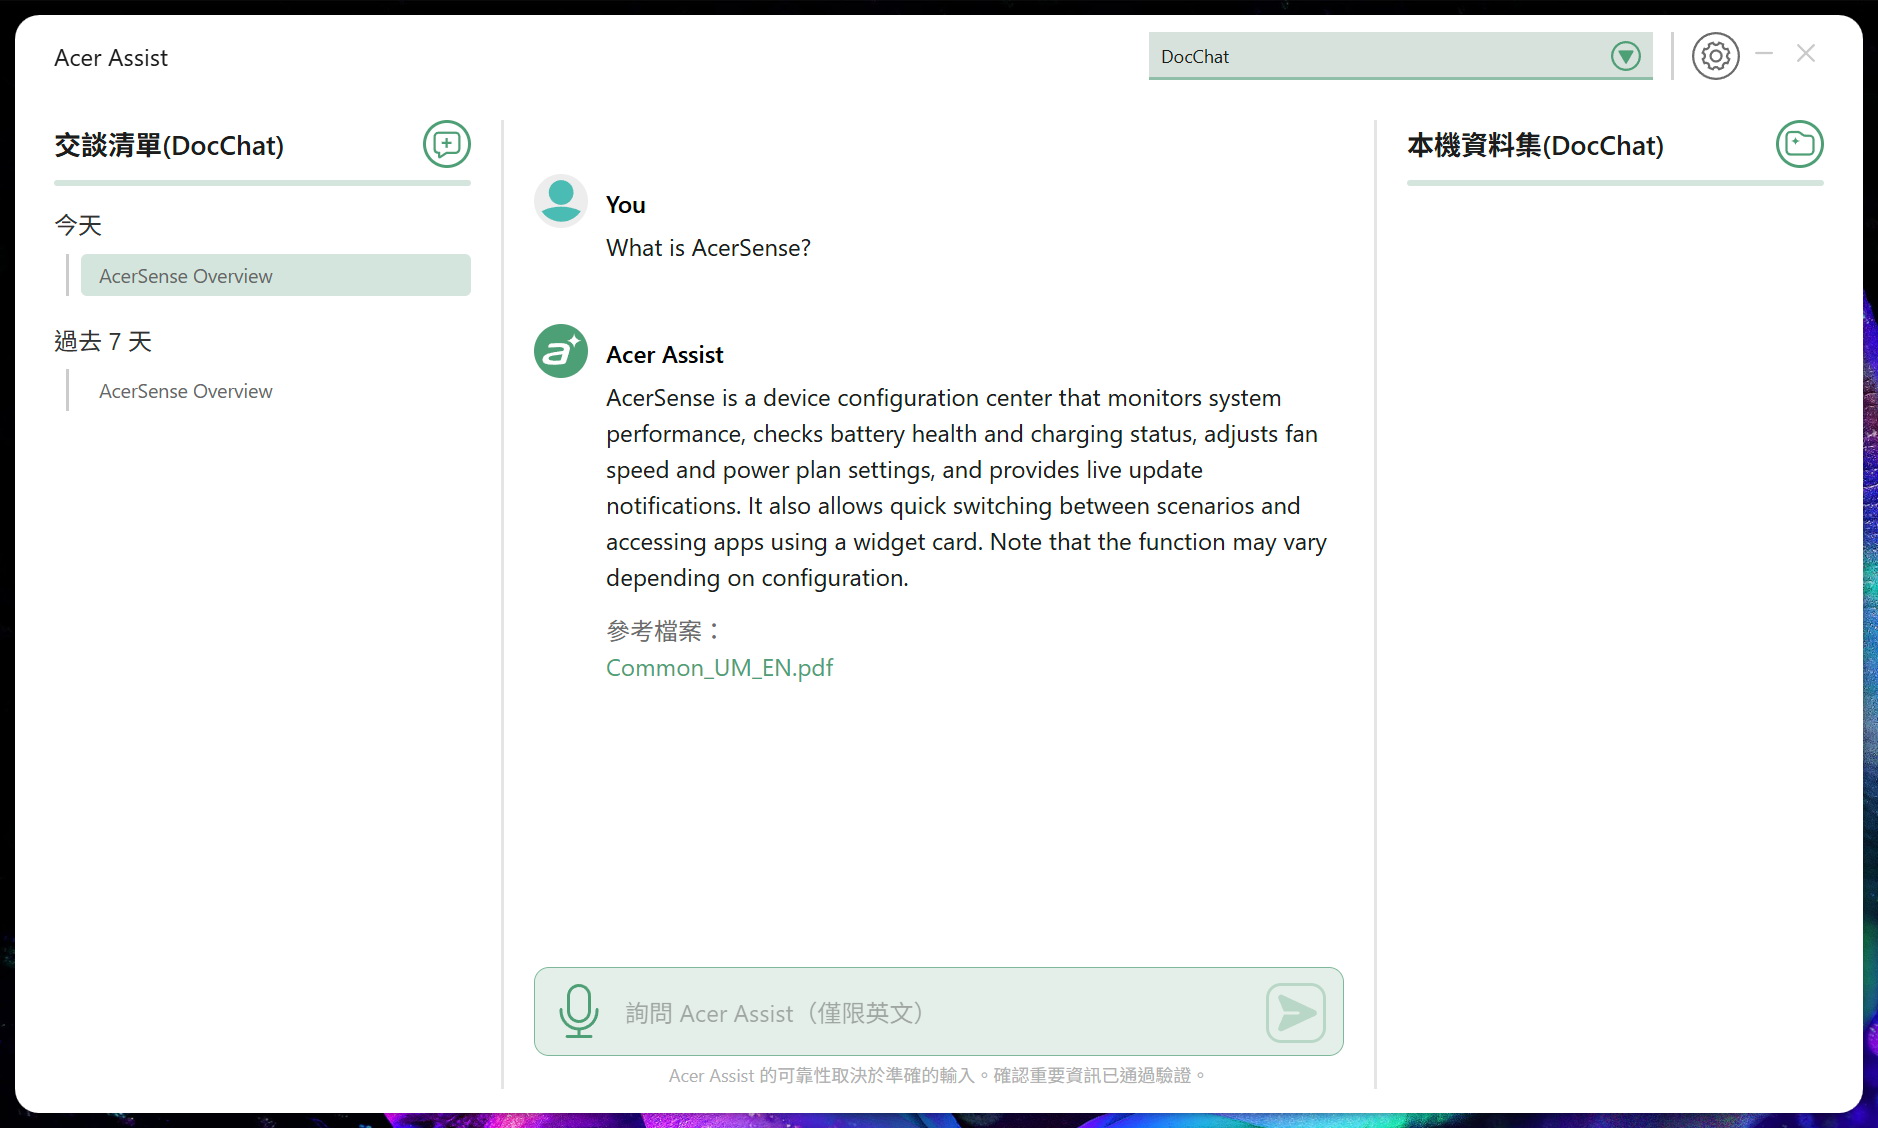Click the Acer Assist sender name in chat

[665, 355]
